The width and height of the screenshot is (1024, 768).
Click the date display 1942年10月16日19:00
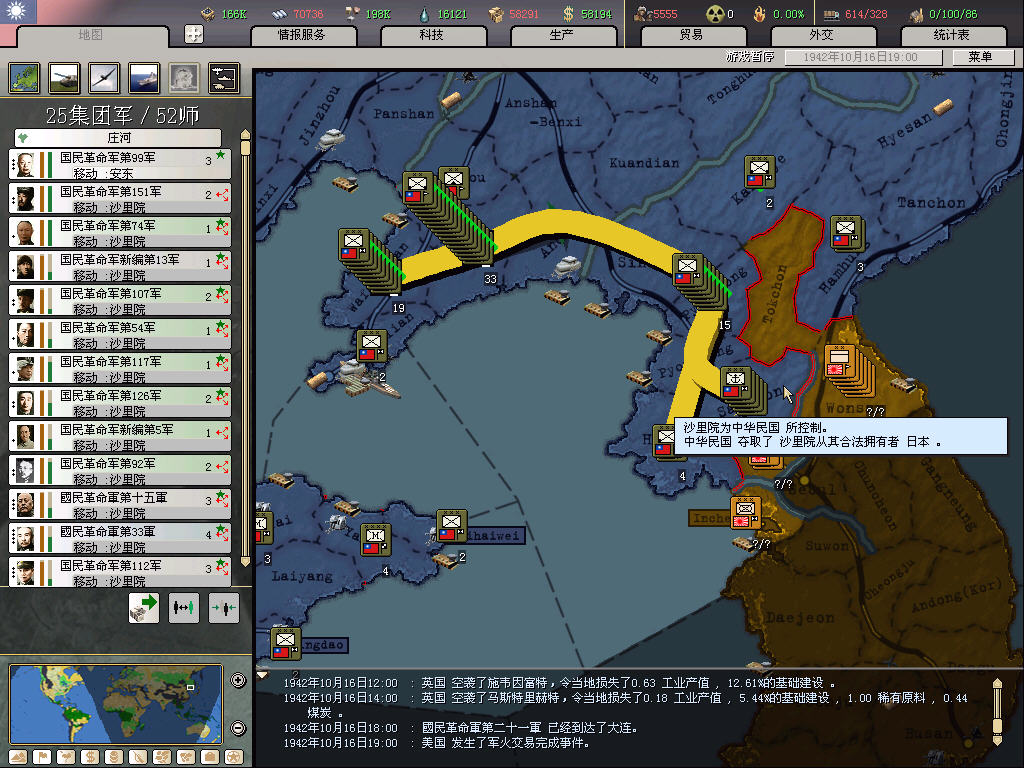tap(863, 57)
